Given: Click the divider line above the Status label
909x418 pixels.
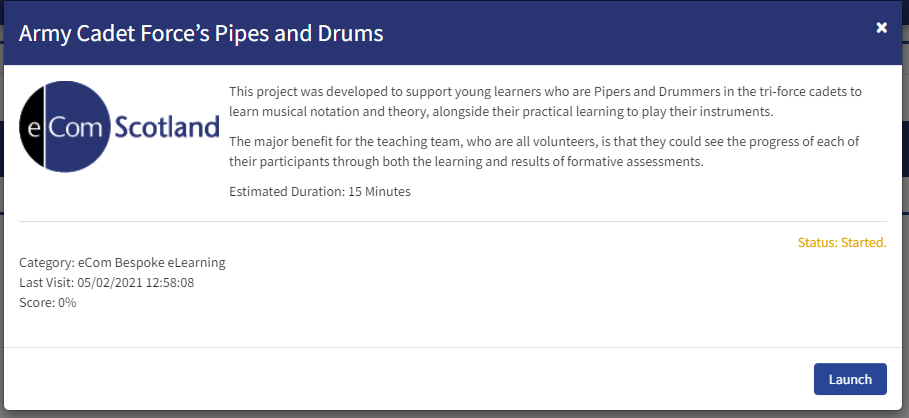Looking at the screenshot, I should pyautogui.click(x=453, y=221).
